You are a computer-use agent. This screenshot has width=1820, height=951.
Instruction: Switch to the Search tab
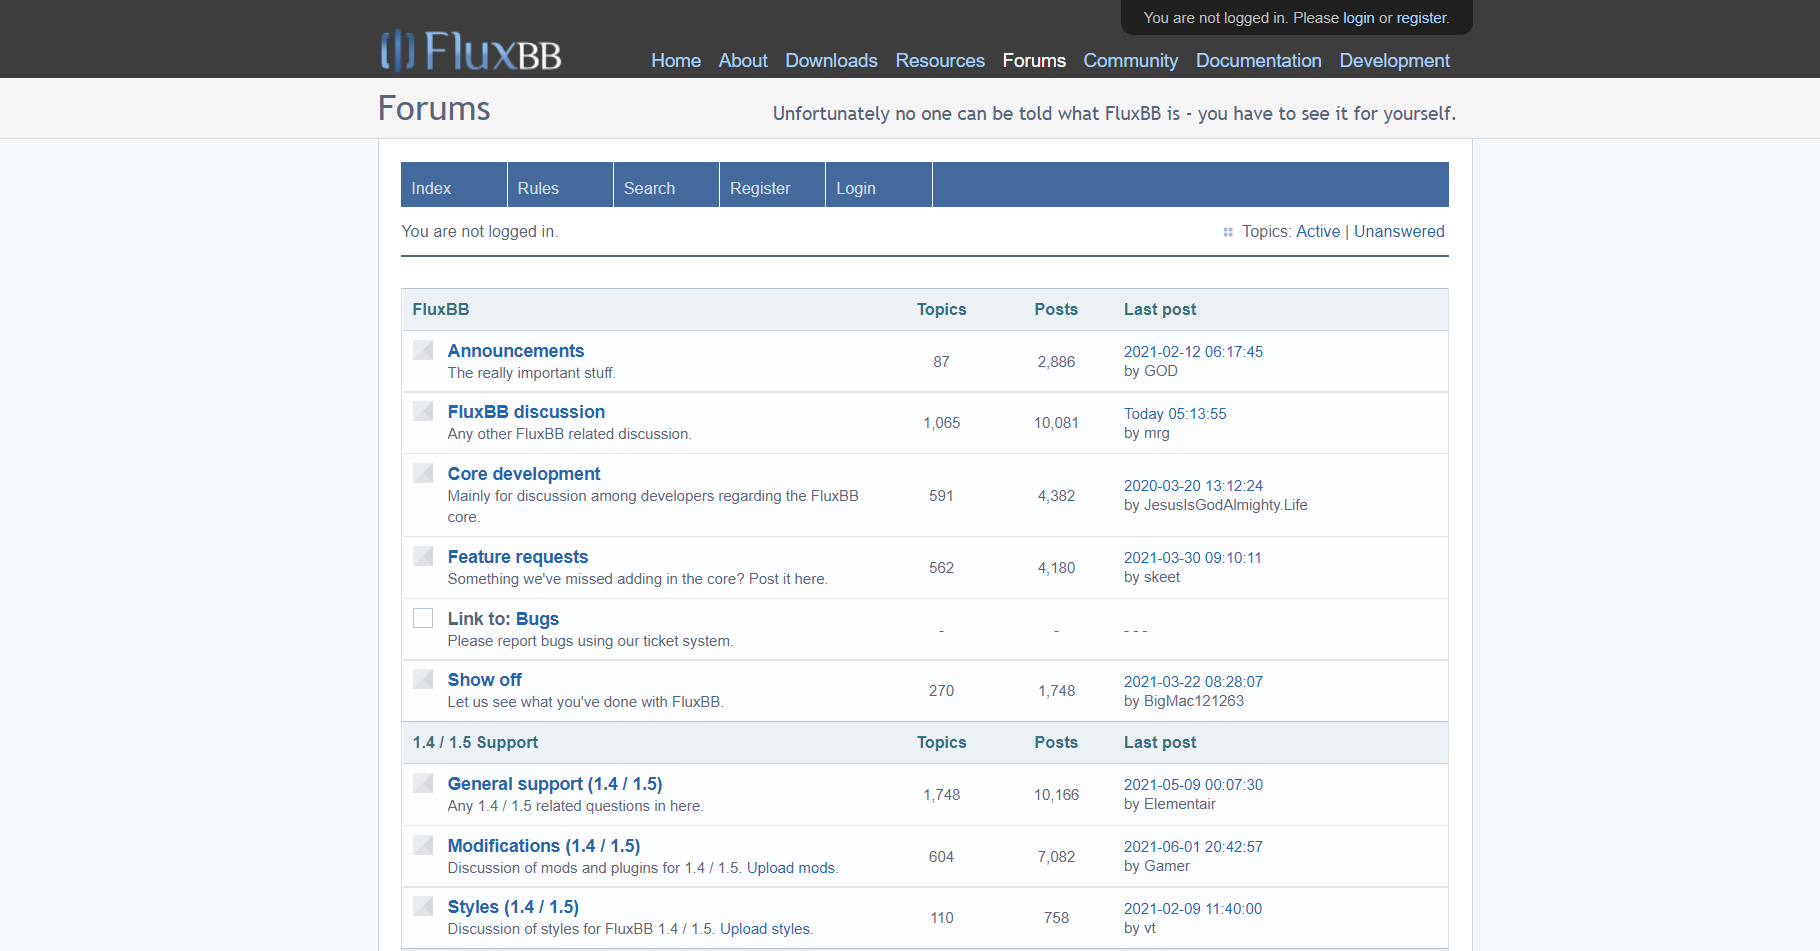pyautogui.click(x=649, y=188)
